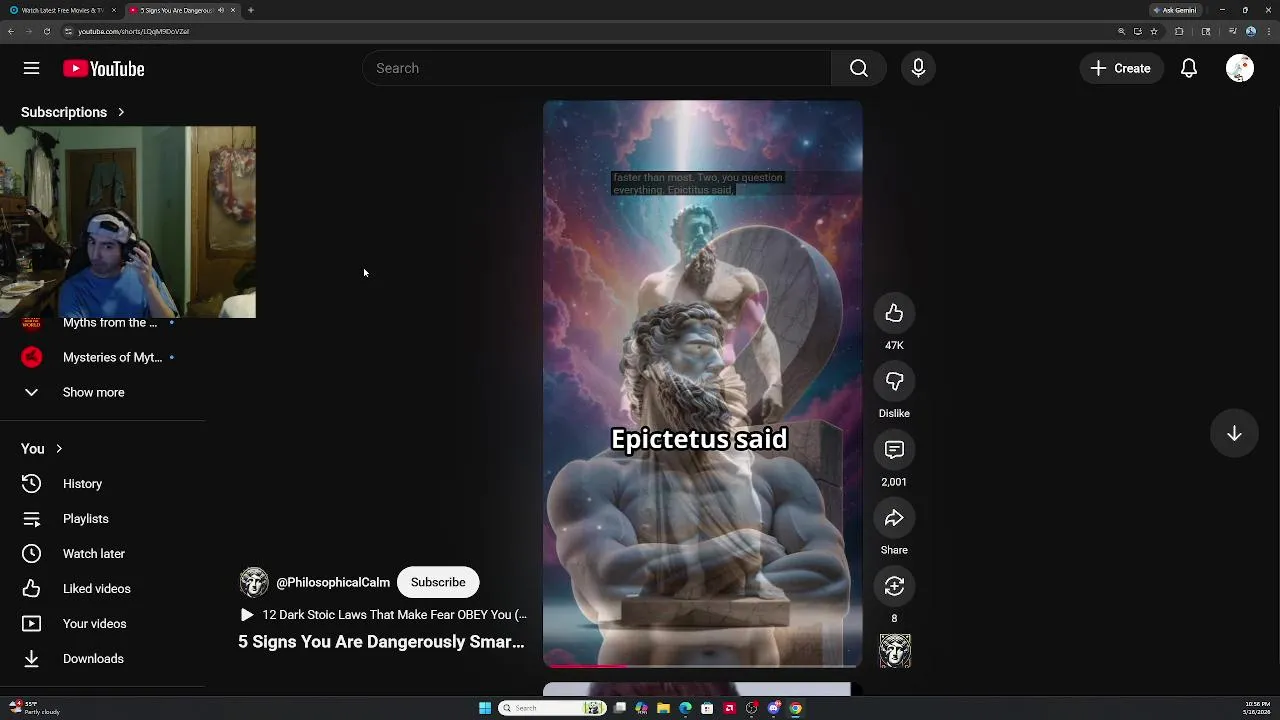Share this short

pos(894,518)
